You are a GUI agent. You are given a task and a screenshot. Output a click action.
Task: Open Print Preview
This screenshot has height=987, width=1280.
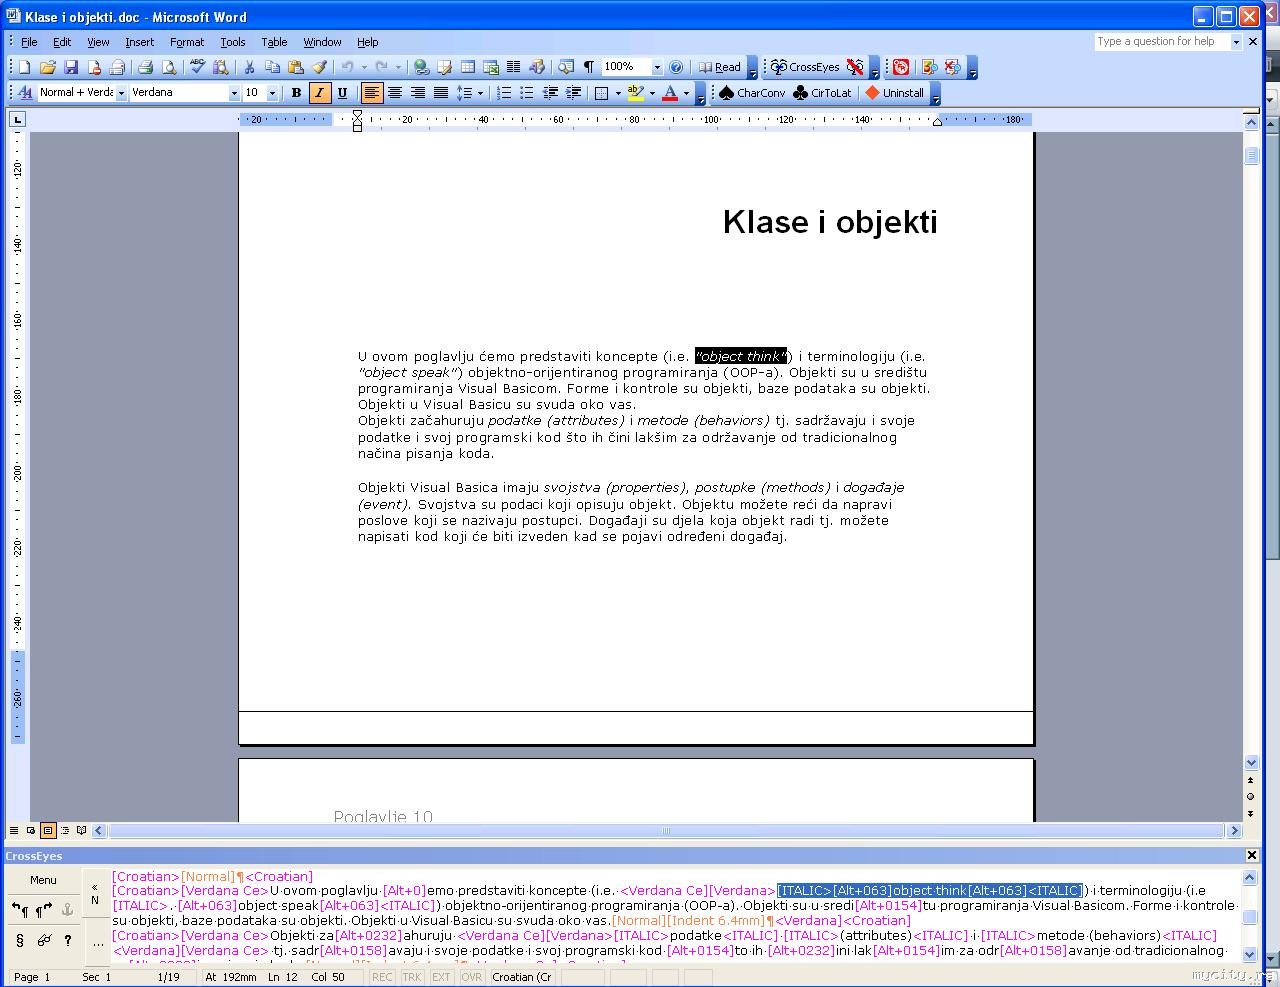[168, 67]
